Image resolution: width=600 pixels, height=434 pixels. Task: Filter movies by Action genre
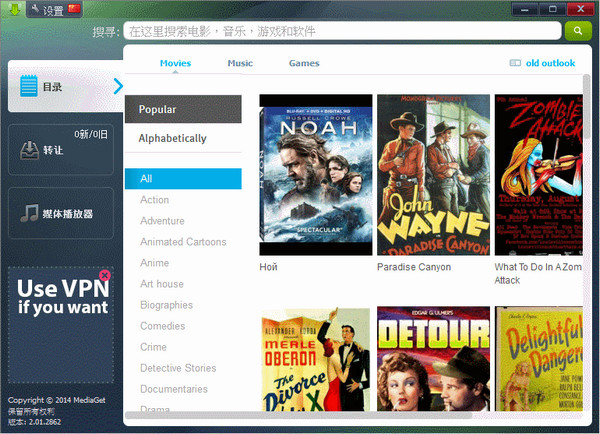tap(155, 200)
